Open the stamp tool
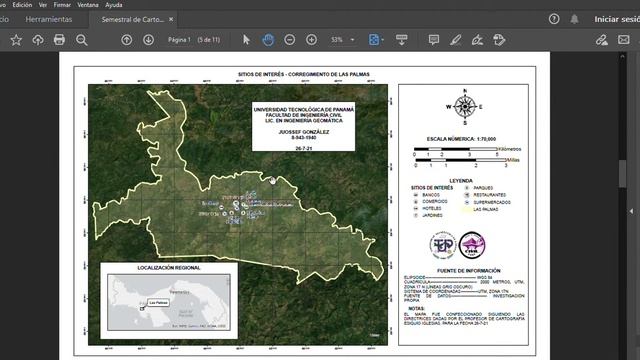The height and width of the screenshot is (360, 640). (x=499, y=40)
